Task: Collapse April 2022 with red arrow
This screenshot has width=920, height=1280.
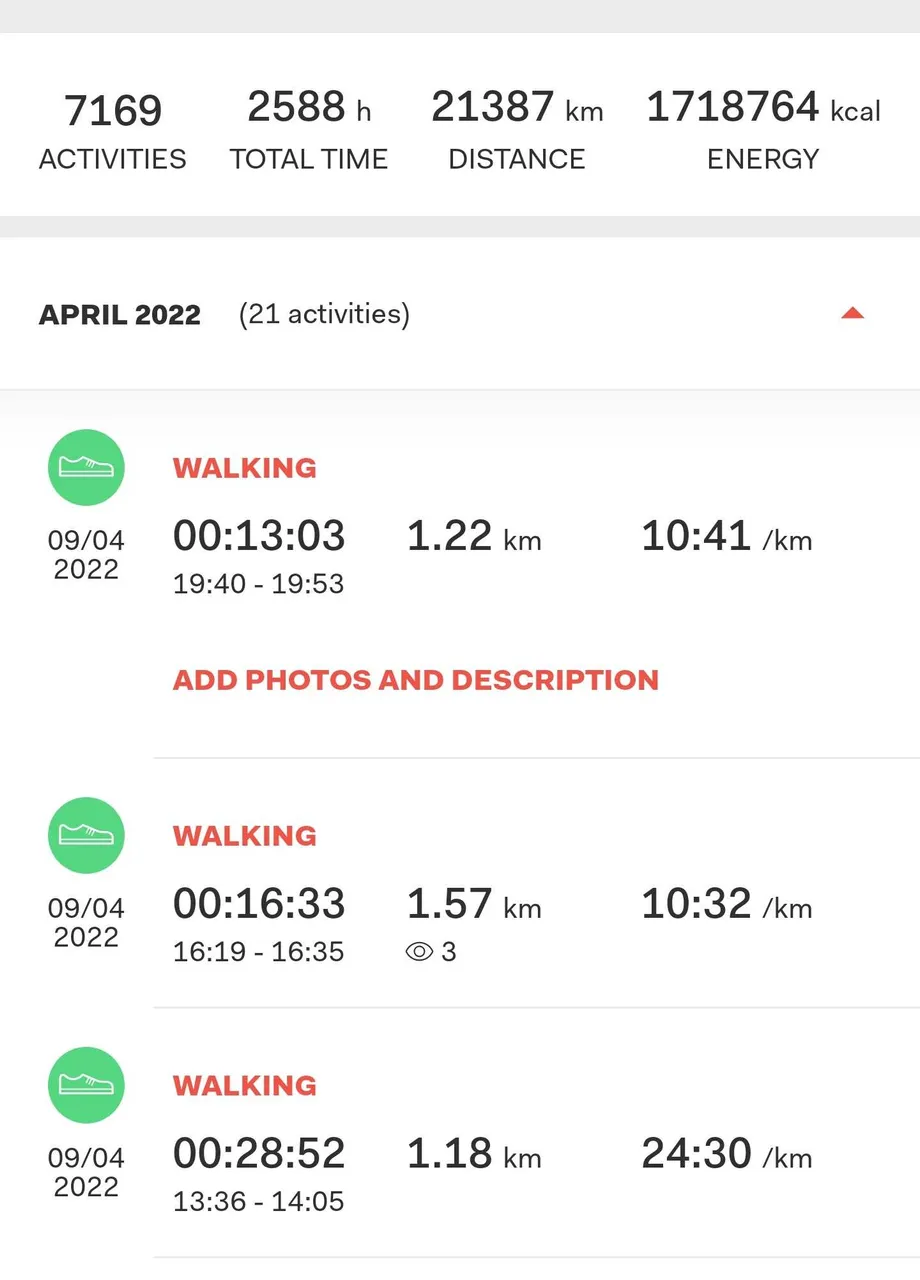Action: pos(852,314)
